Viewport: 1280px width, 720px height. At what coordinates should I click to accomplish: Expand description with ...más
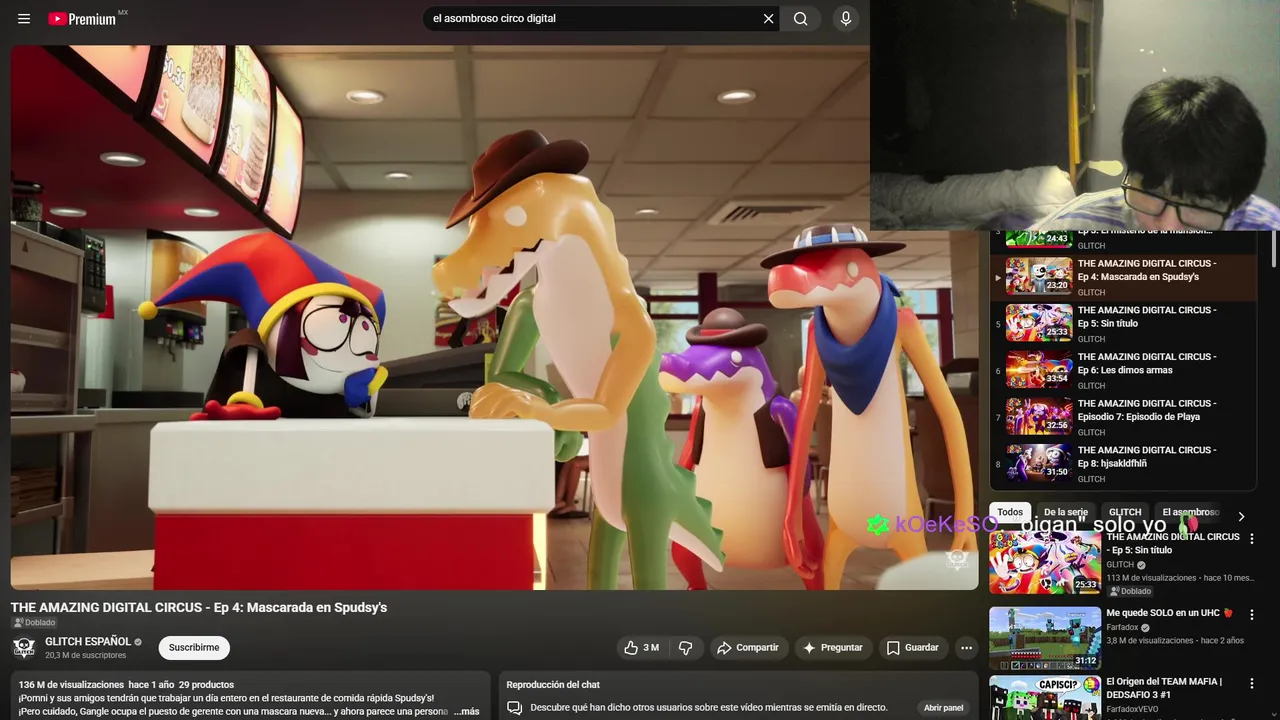pyautogui.click(x=466, y=711)
